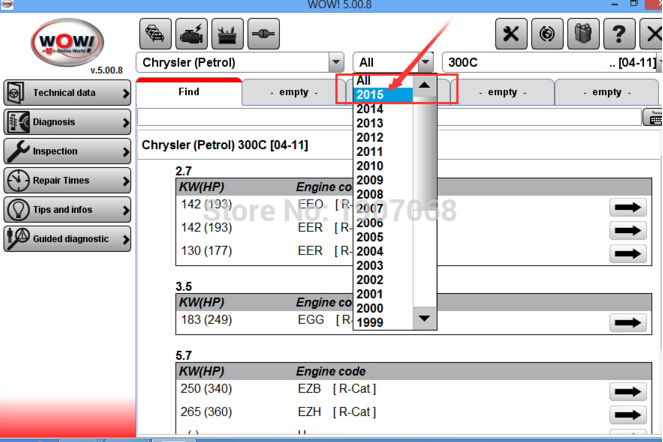This screenshot has height=442, width=663.
Task: Open the 142 (193) EER engine arrow
Action: [628, 231]
